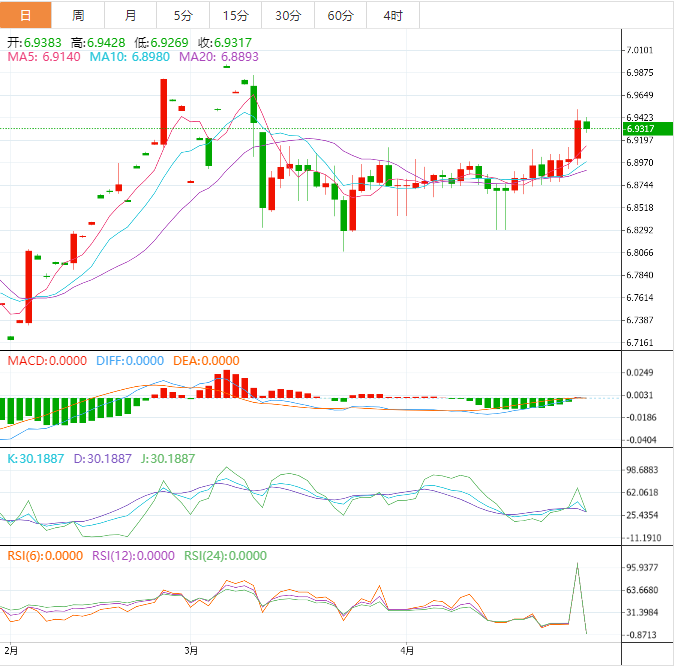Viewport: 678px width, 669px height.
Task: Select the MACD indicator label
Action: [x=48, y=360]
